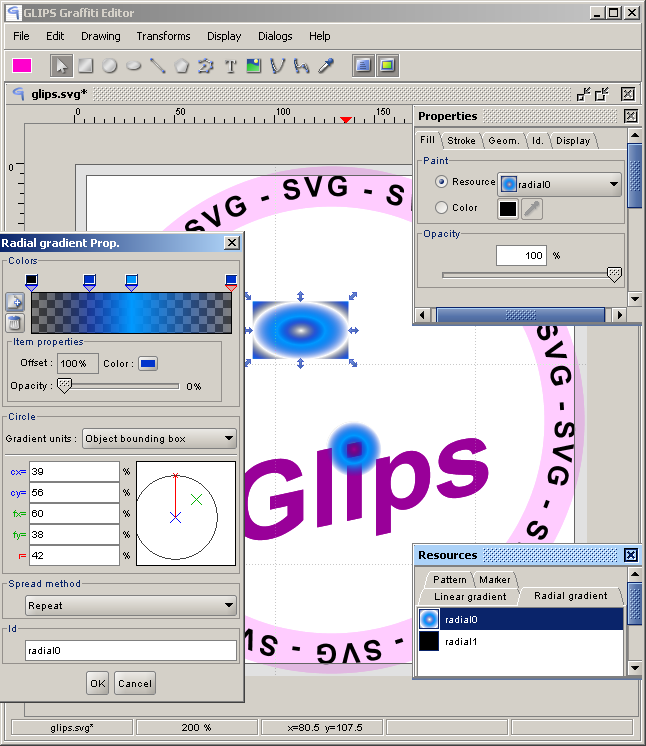Close the Radial gradient Prop. dialog
Viewport: 646px width, 746px height.
coord(232,243)
